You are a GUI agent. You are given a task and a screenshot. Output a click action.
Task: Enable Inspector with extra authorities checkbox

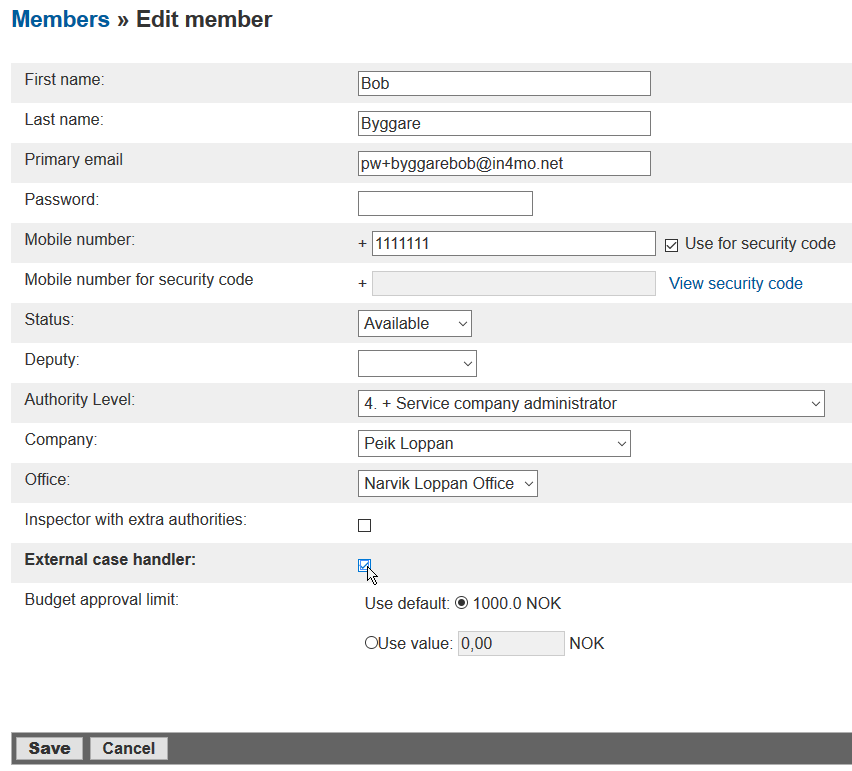(x=364, y=525)
